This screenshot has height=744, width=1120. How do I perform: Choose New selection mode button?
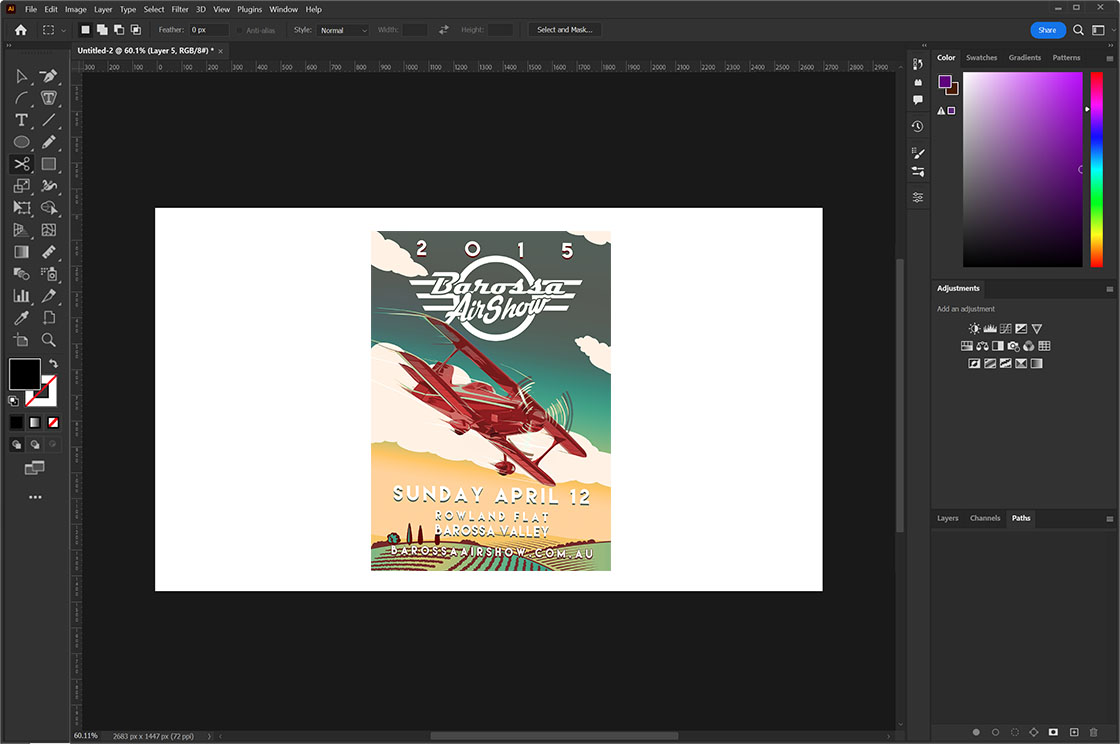click(85, 30)
